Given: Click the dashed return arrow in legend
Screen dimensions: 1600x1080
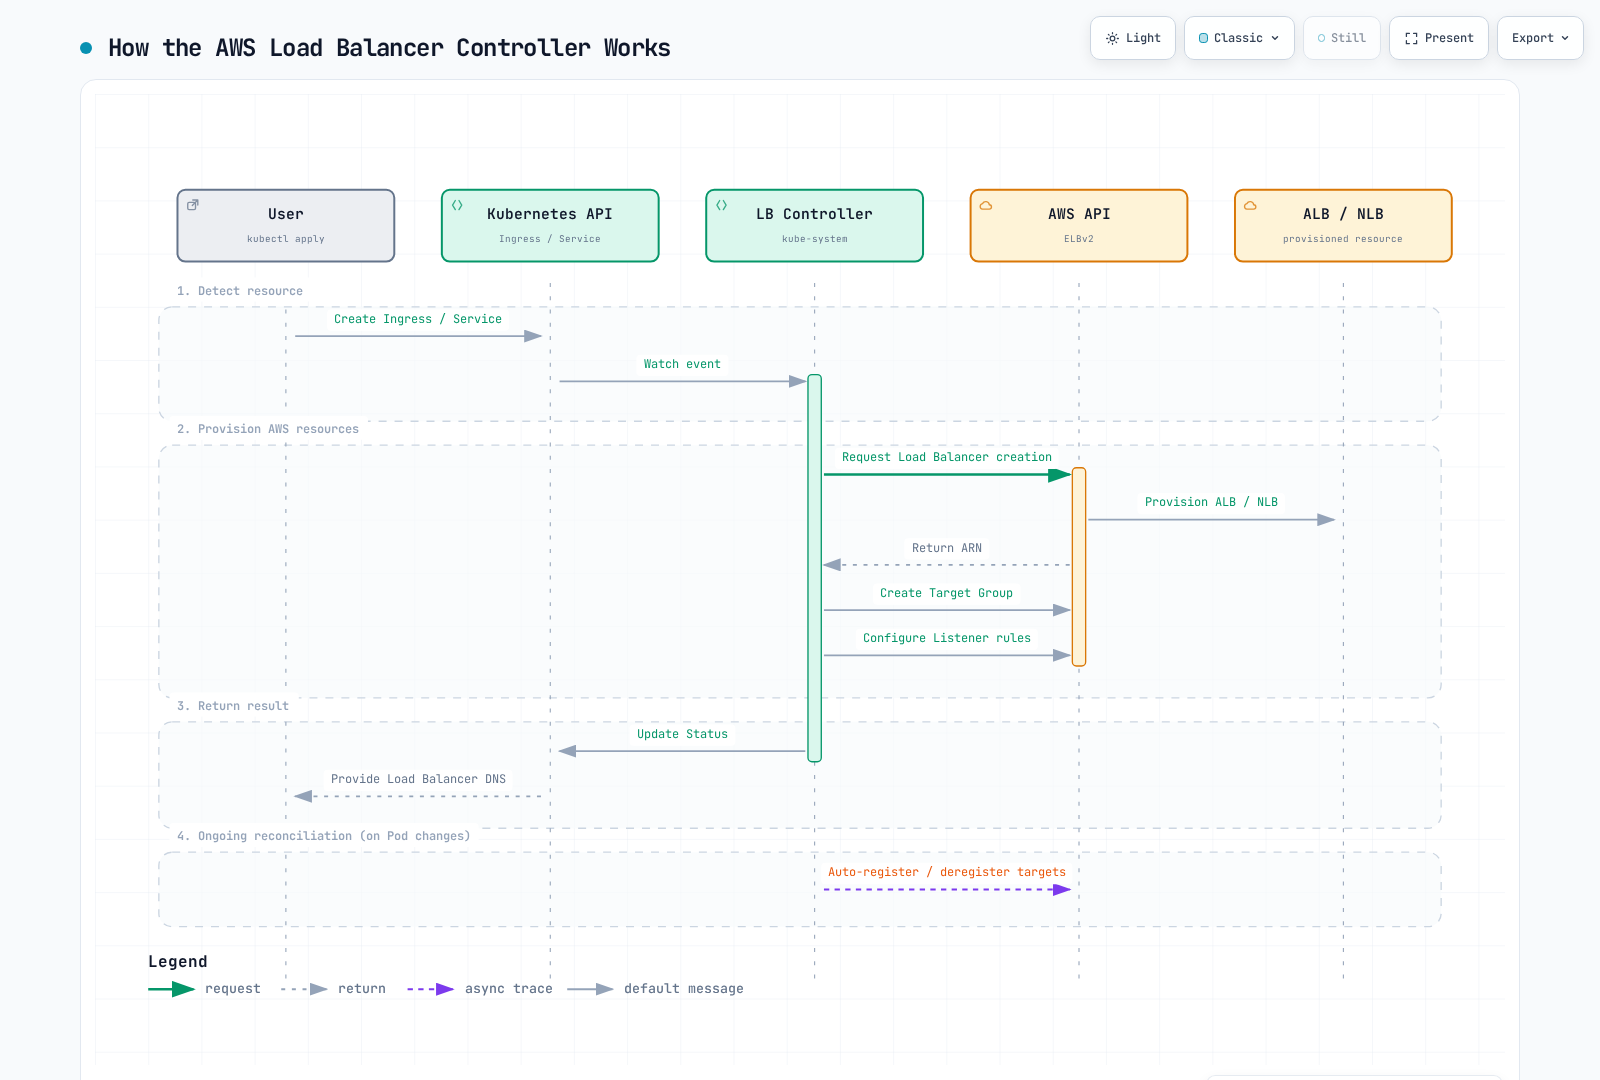Looking at the screenshot, I should (304, 989).
